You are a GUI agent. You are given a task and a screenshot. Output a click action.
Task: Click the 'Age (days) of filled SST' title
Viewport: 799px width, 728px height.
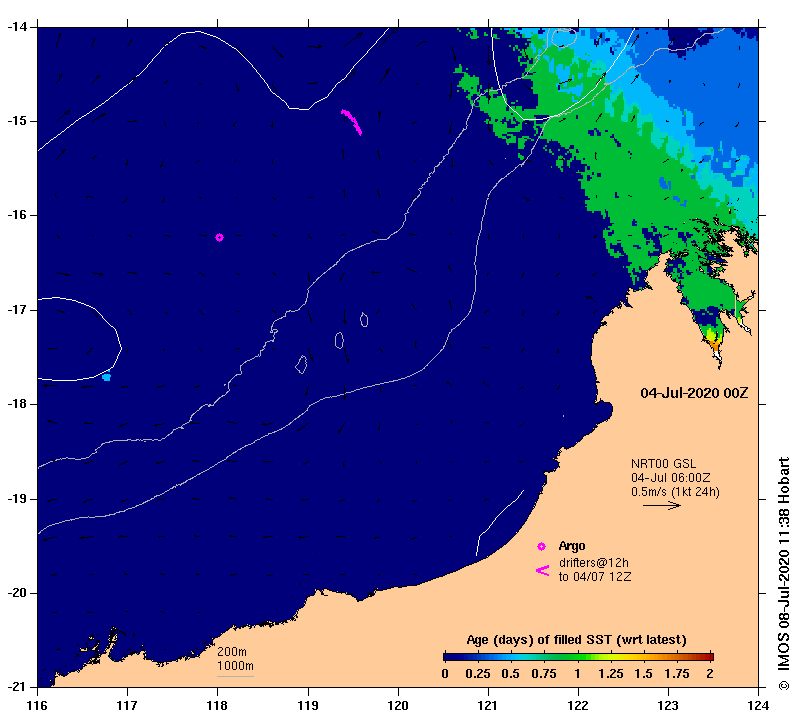pyautogui.click(x=576, y=640)
